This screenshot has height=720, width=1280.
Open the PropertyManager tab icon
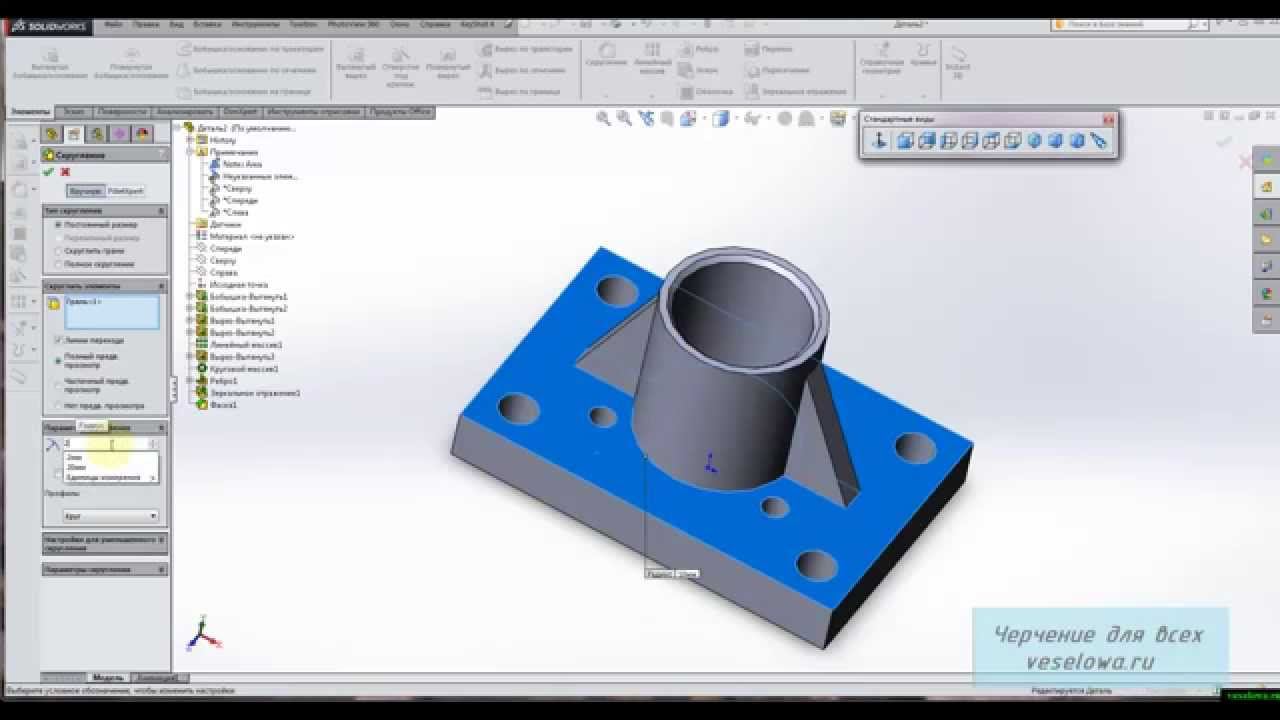pos(74,134)
